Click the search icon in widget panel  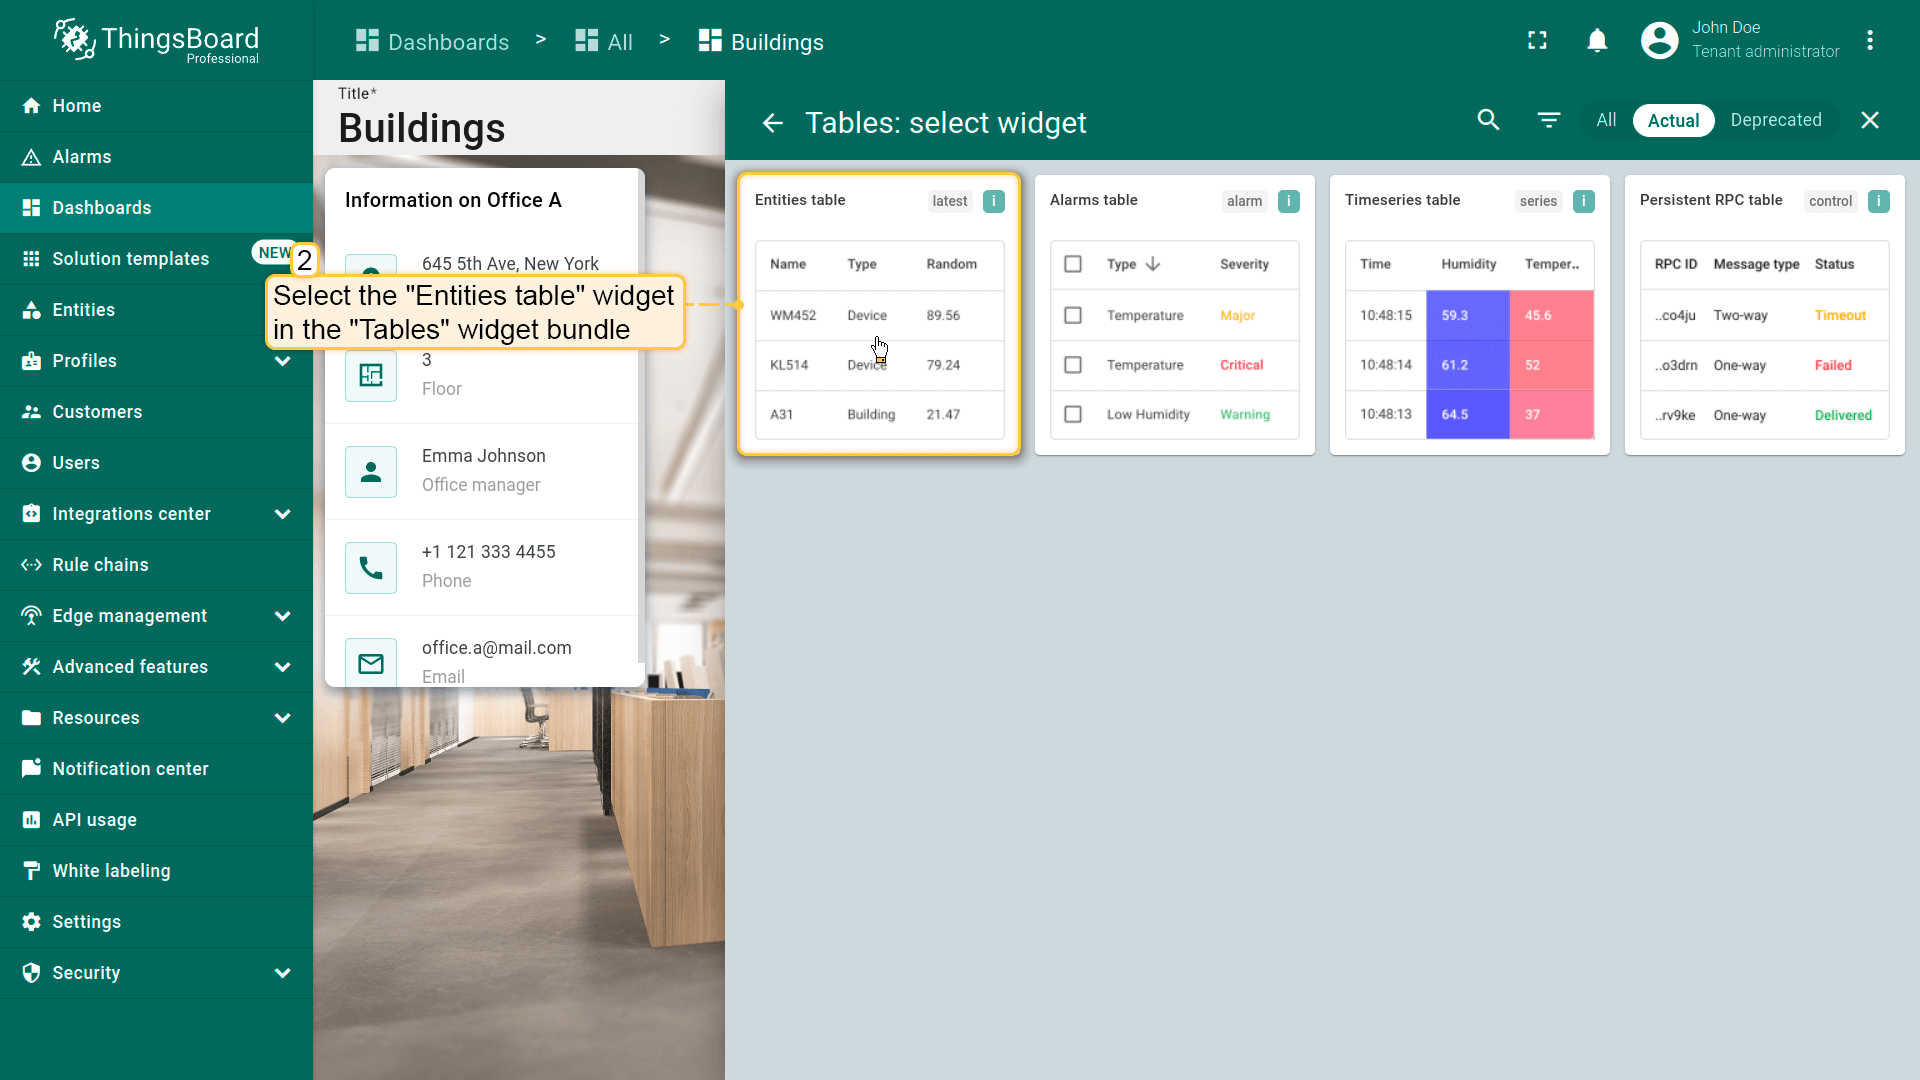(x=1488, y=120)
